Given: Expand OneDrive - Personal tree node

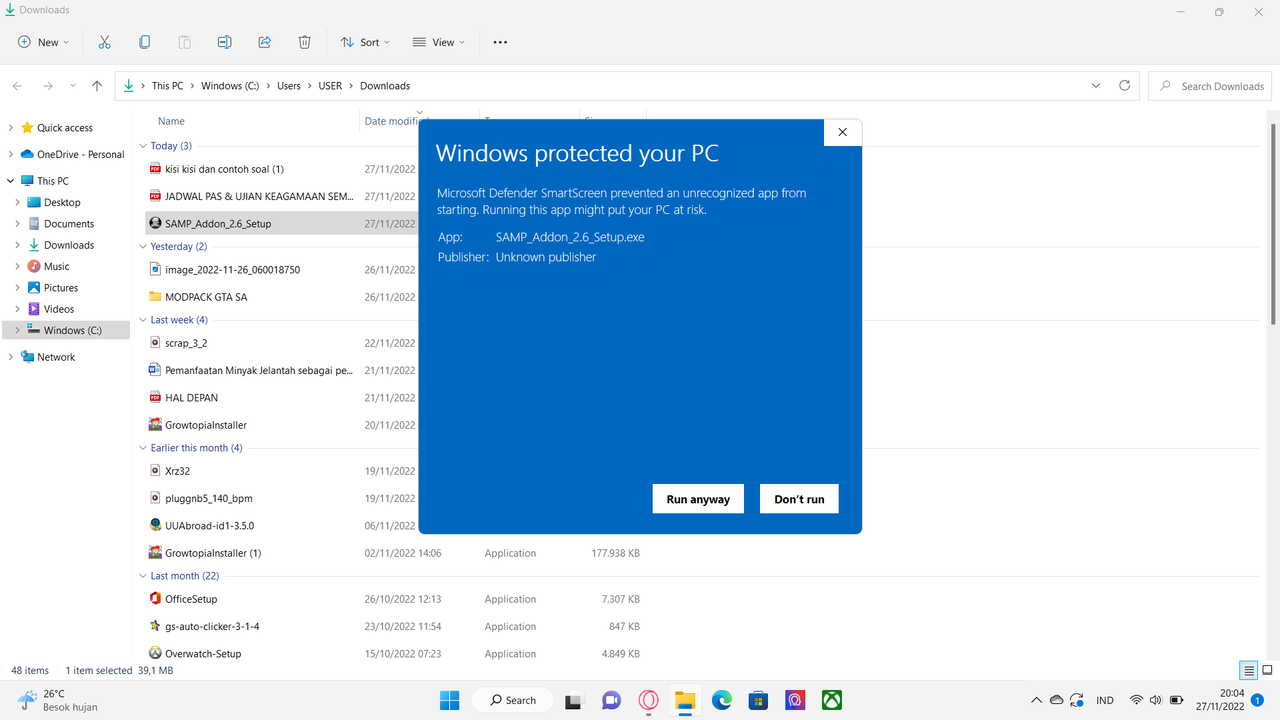Looking at the screenshot, I should (x=11, y=154).
